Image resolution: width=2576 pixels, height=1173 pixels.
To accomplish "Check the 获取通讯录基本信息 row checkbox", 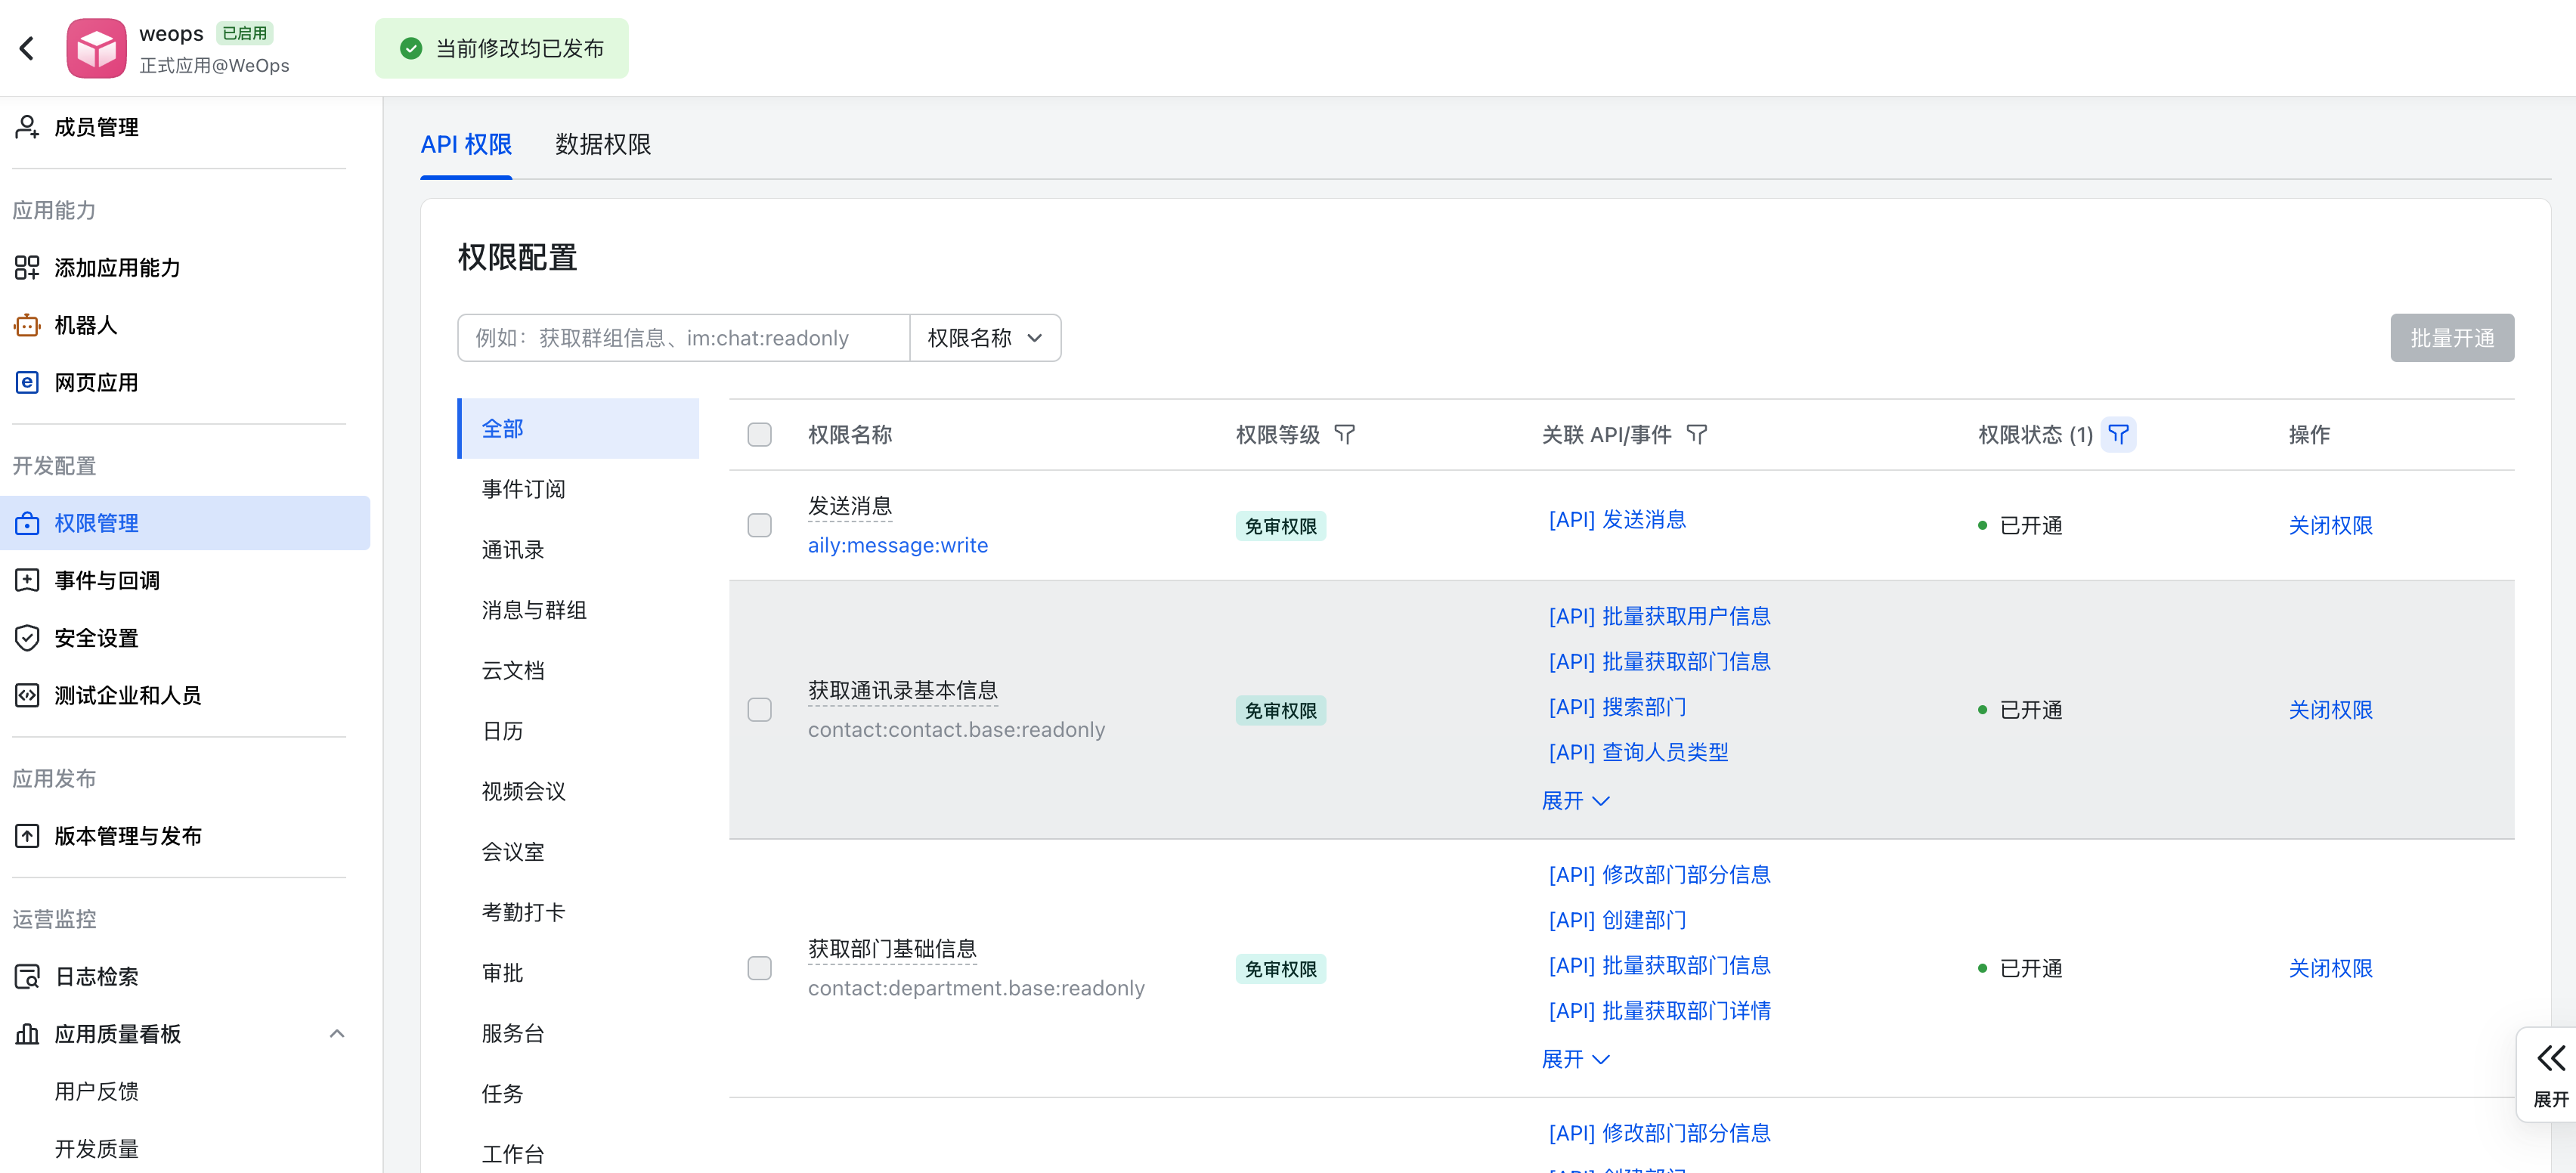I will (760, 710).
